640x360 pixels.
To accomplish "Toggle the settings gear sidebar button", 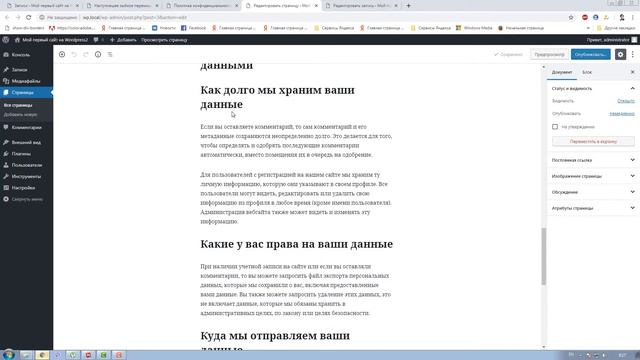I will click(620, 54).
